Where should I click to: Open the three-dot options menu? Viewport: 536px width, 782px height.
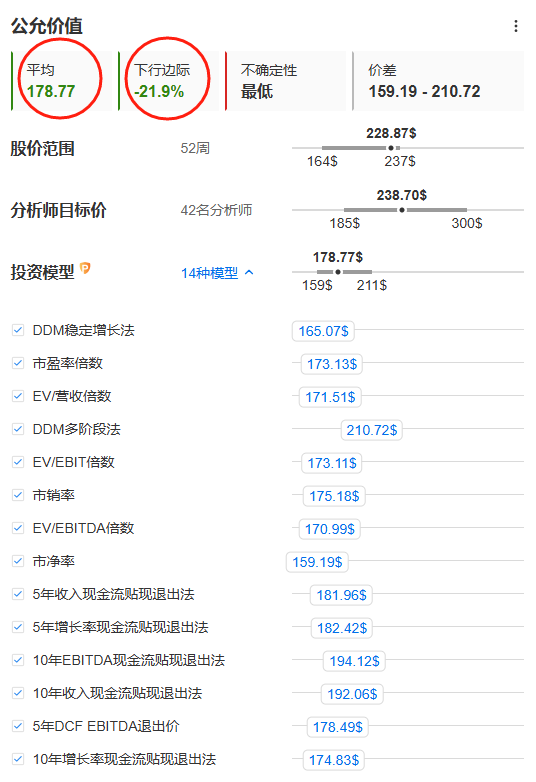516,26
